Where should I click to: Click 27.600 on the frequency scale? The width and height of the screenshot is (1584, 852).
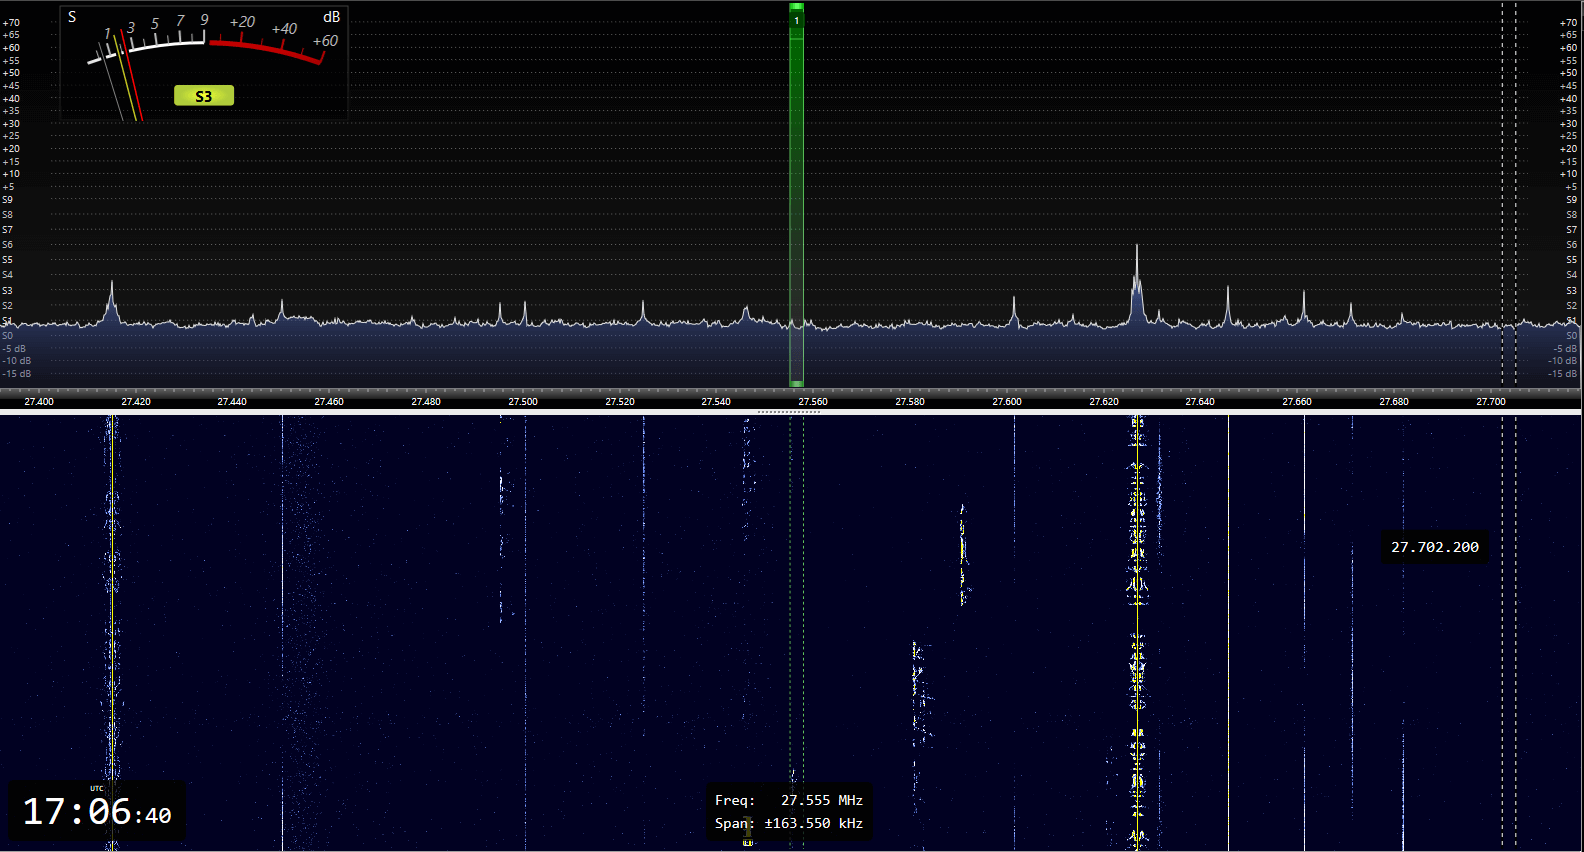(x=1007, y=402)
